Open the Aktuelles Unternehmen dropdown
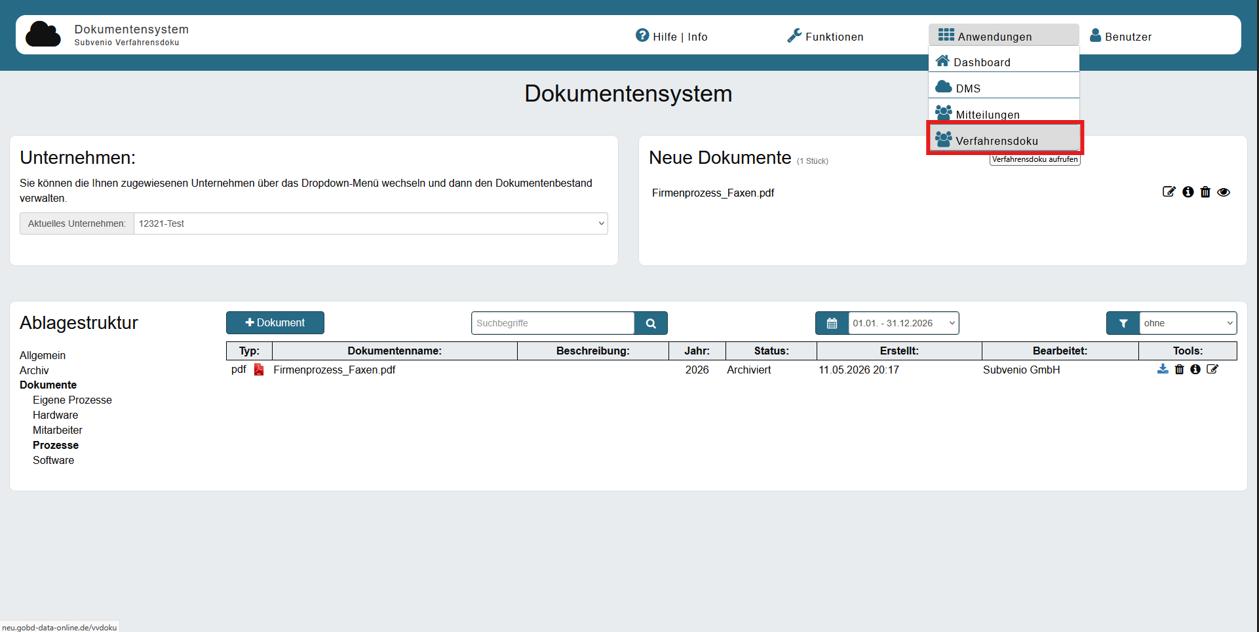This screenshot has height=632, width=1259. click(x=370, y=223)
